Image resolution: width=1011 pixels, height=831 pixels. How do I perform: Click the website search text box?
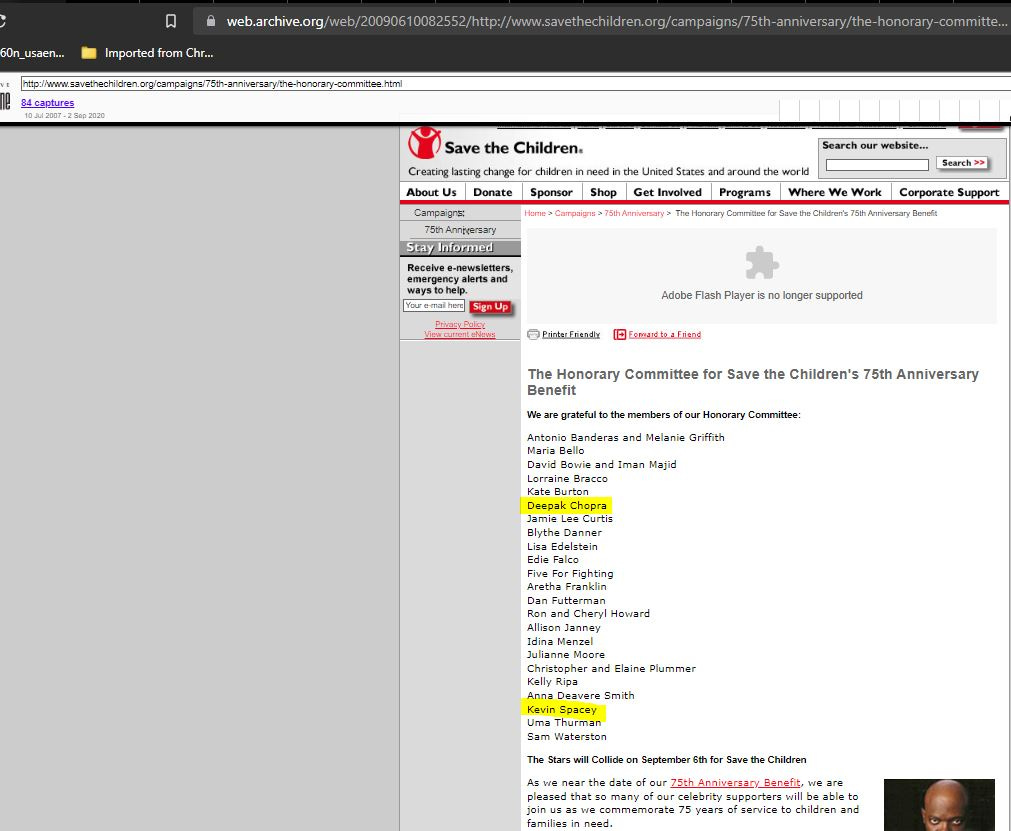point(877,165)
